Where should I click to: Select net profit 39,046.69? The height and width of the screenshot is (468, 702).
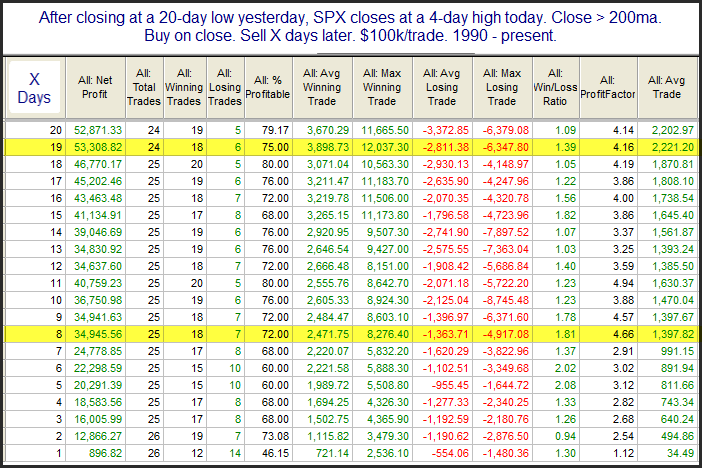tap(98, 232)
